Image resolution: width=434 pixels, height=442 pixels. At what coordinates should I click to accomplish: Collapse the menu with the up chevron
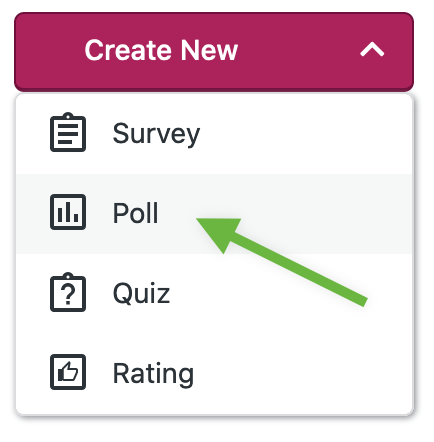[x=372, y=50]
